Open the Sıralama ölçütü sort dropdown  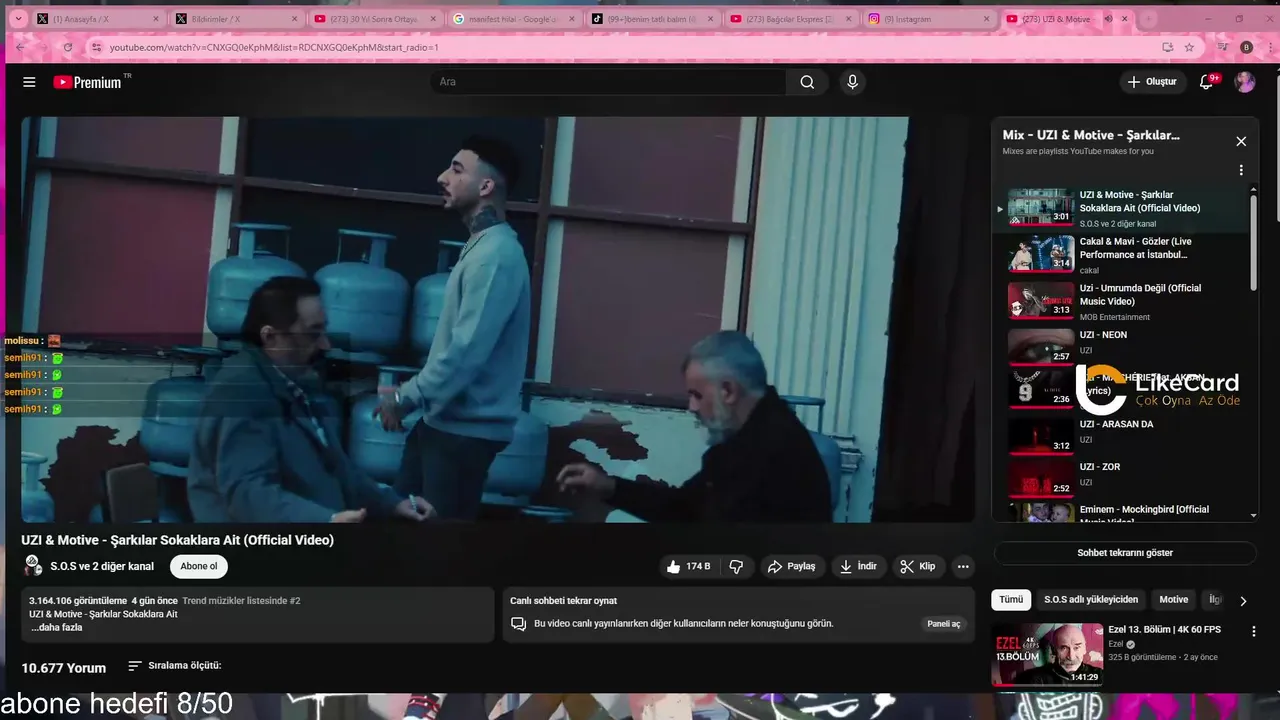[x=174, y=666]
